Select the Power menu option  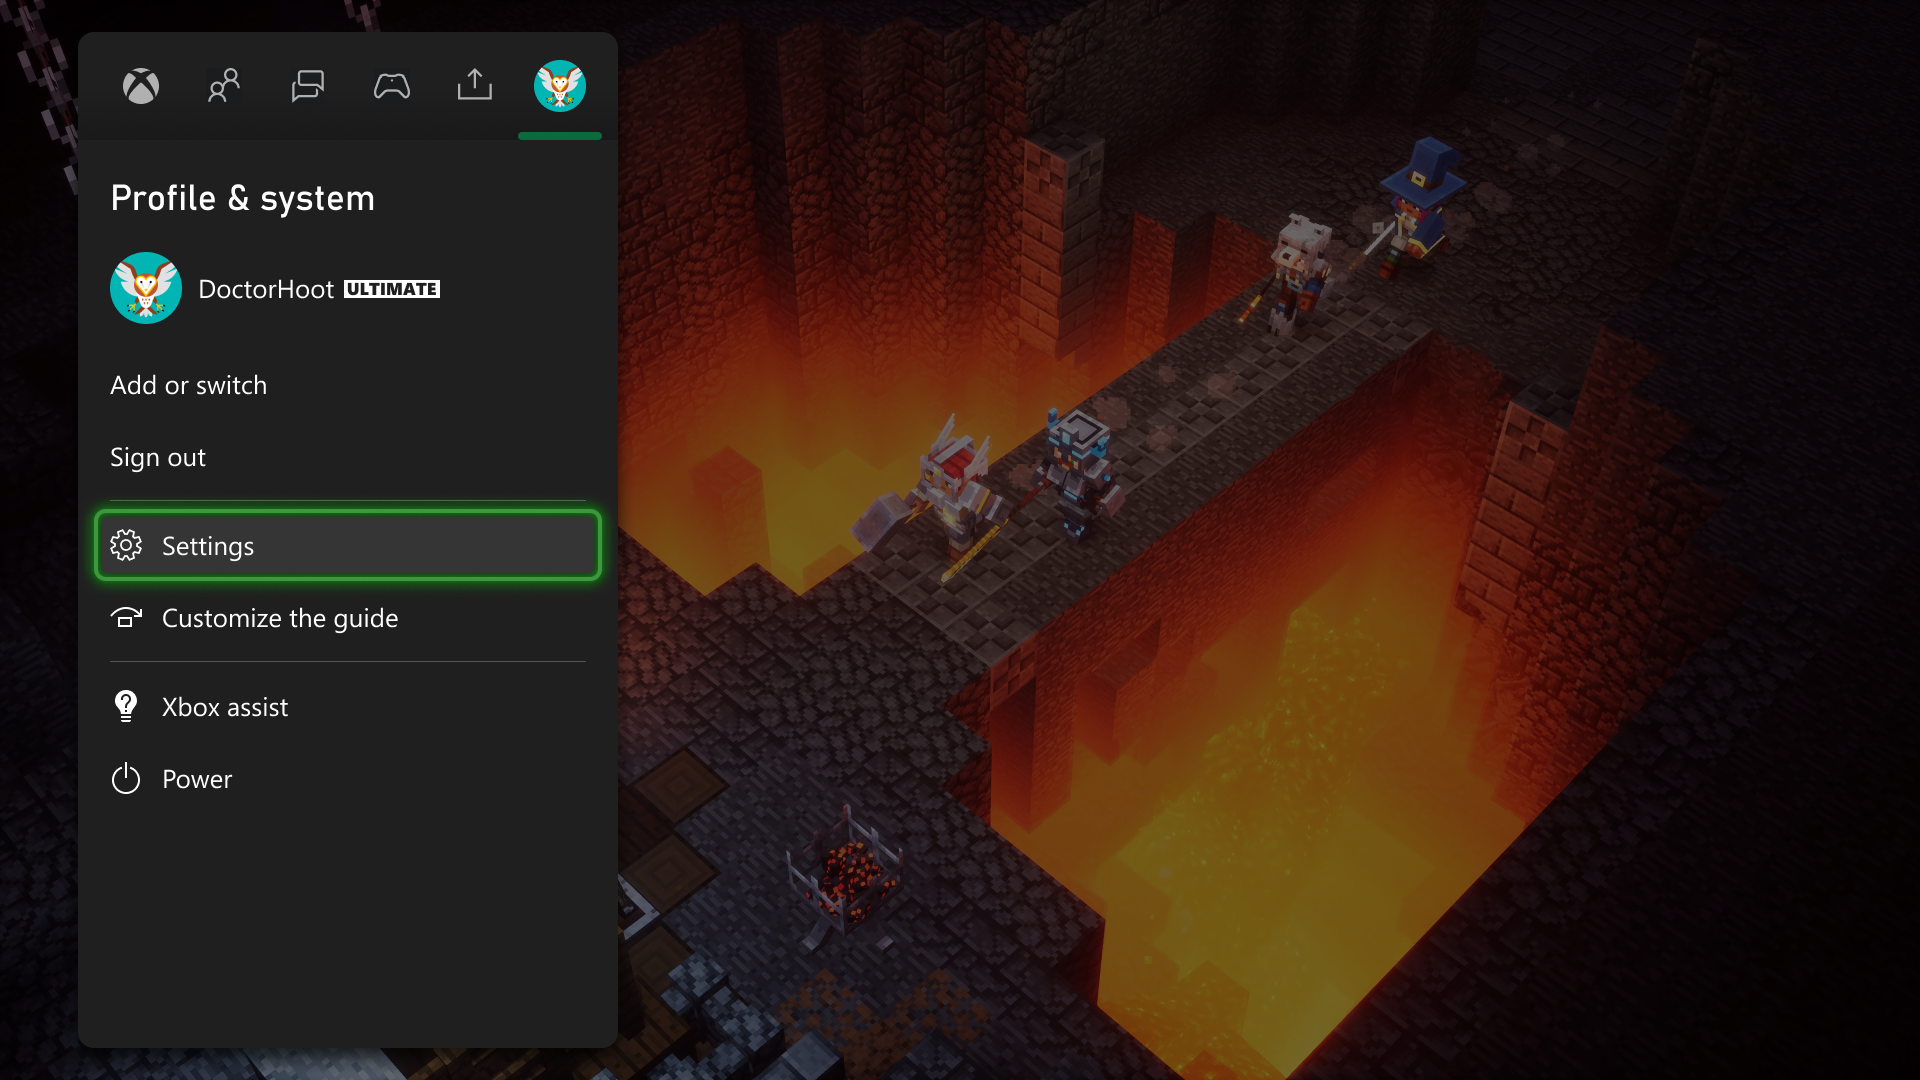point(196,778)
